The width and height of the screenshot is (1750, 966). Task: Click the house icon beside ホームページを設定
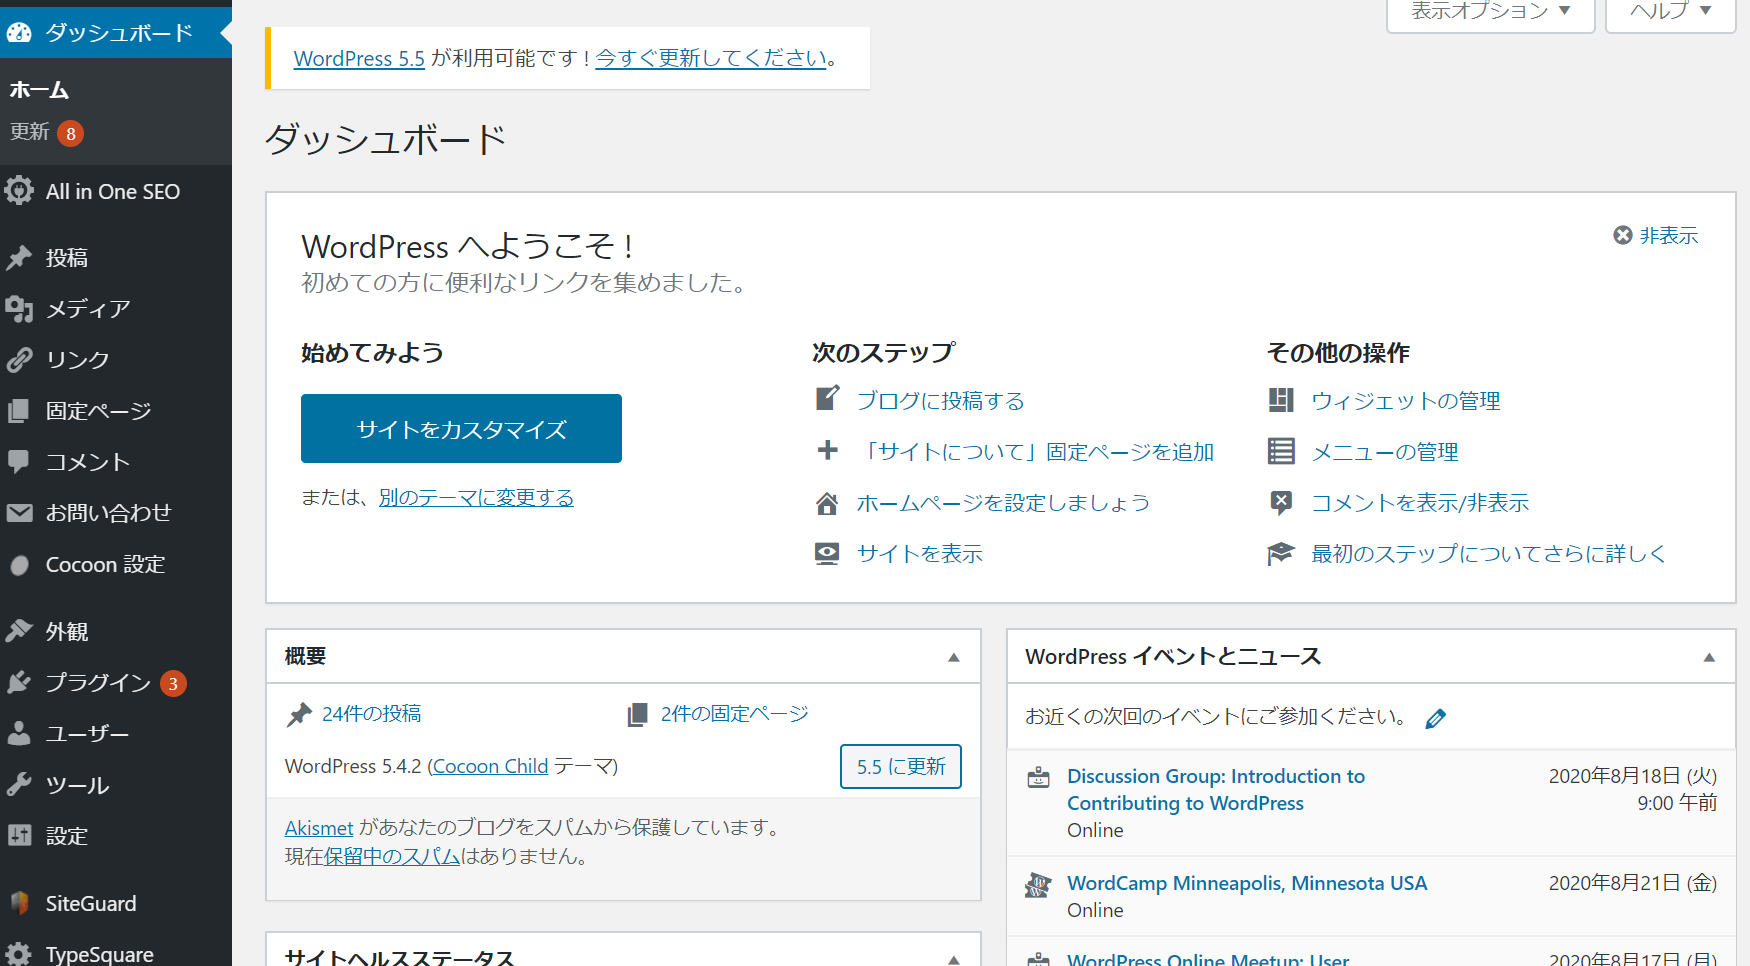point(827,503)
